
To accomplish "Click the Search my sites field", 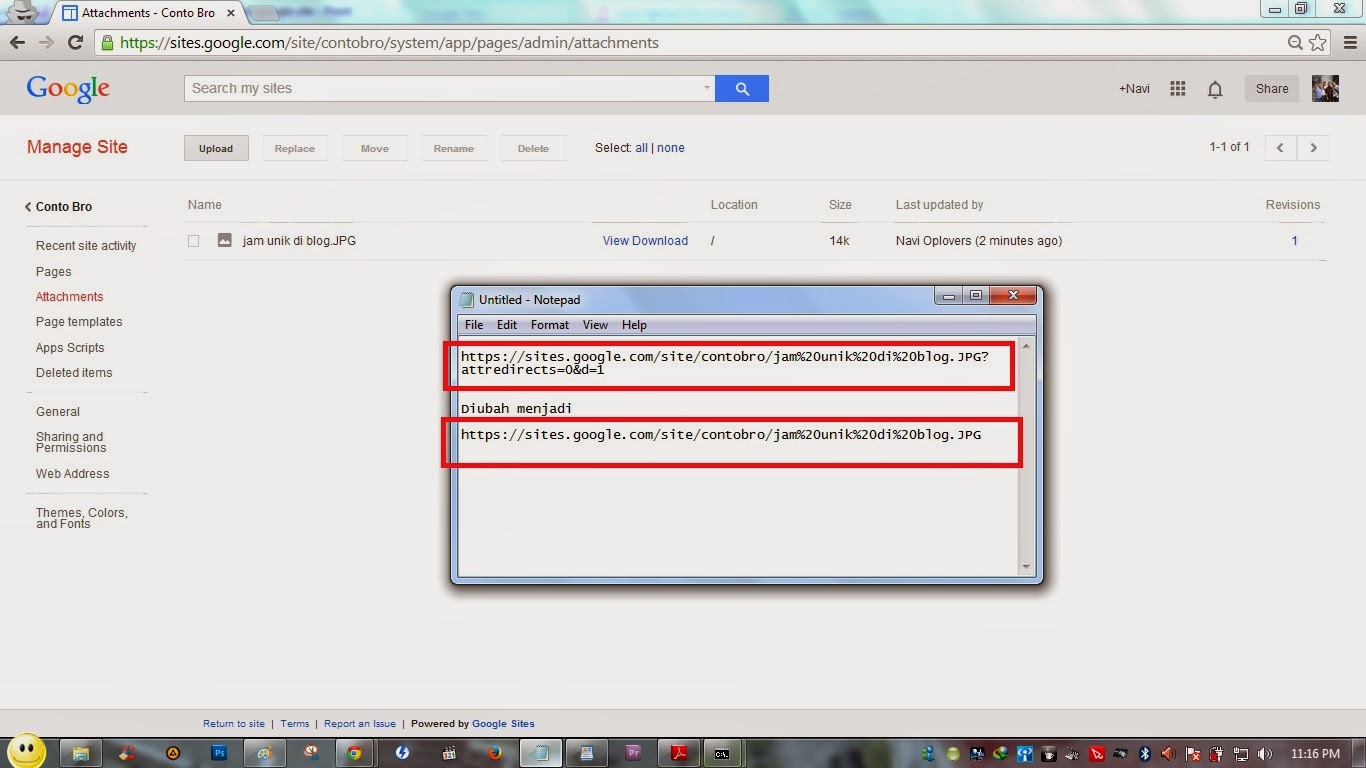I will click(x=449, y=88).
